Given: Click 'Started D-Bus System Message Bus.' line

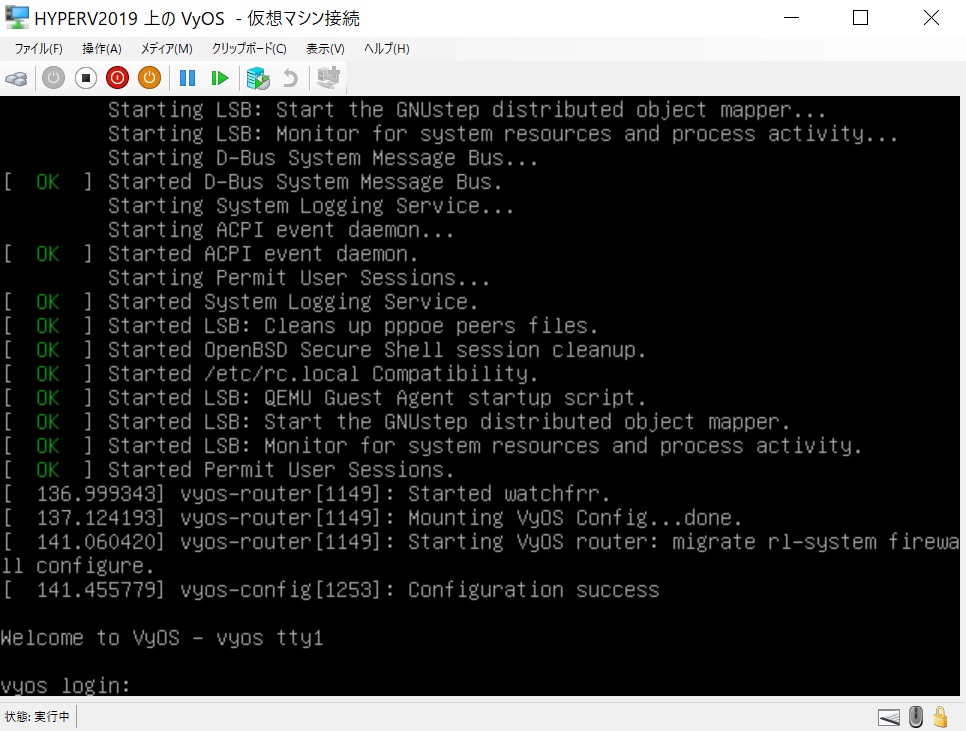Looking at the screenshot, I should pos(305,182).
